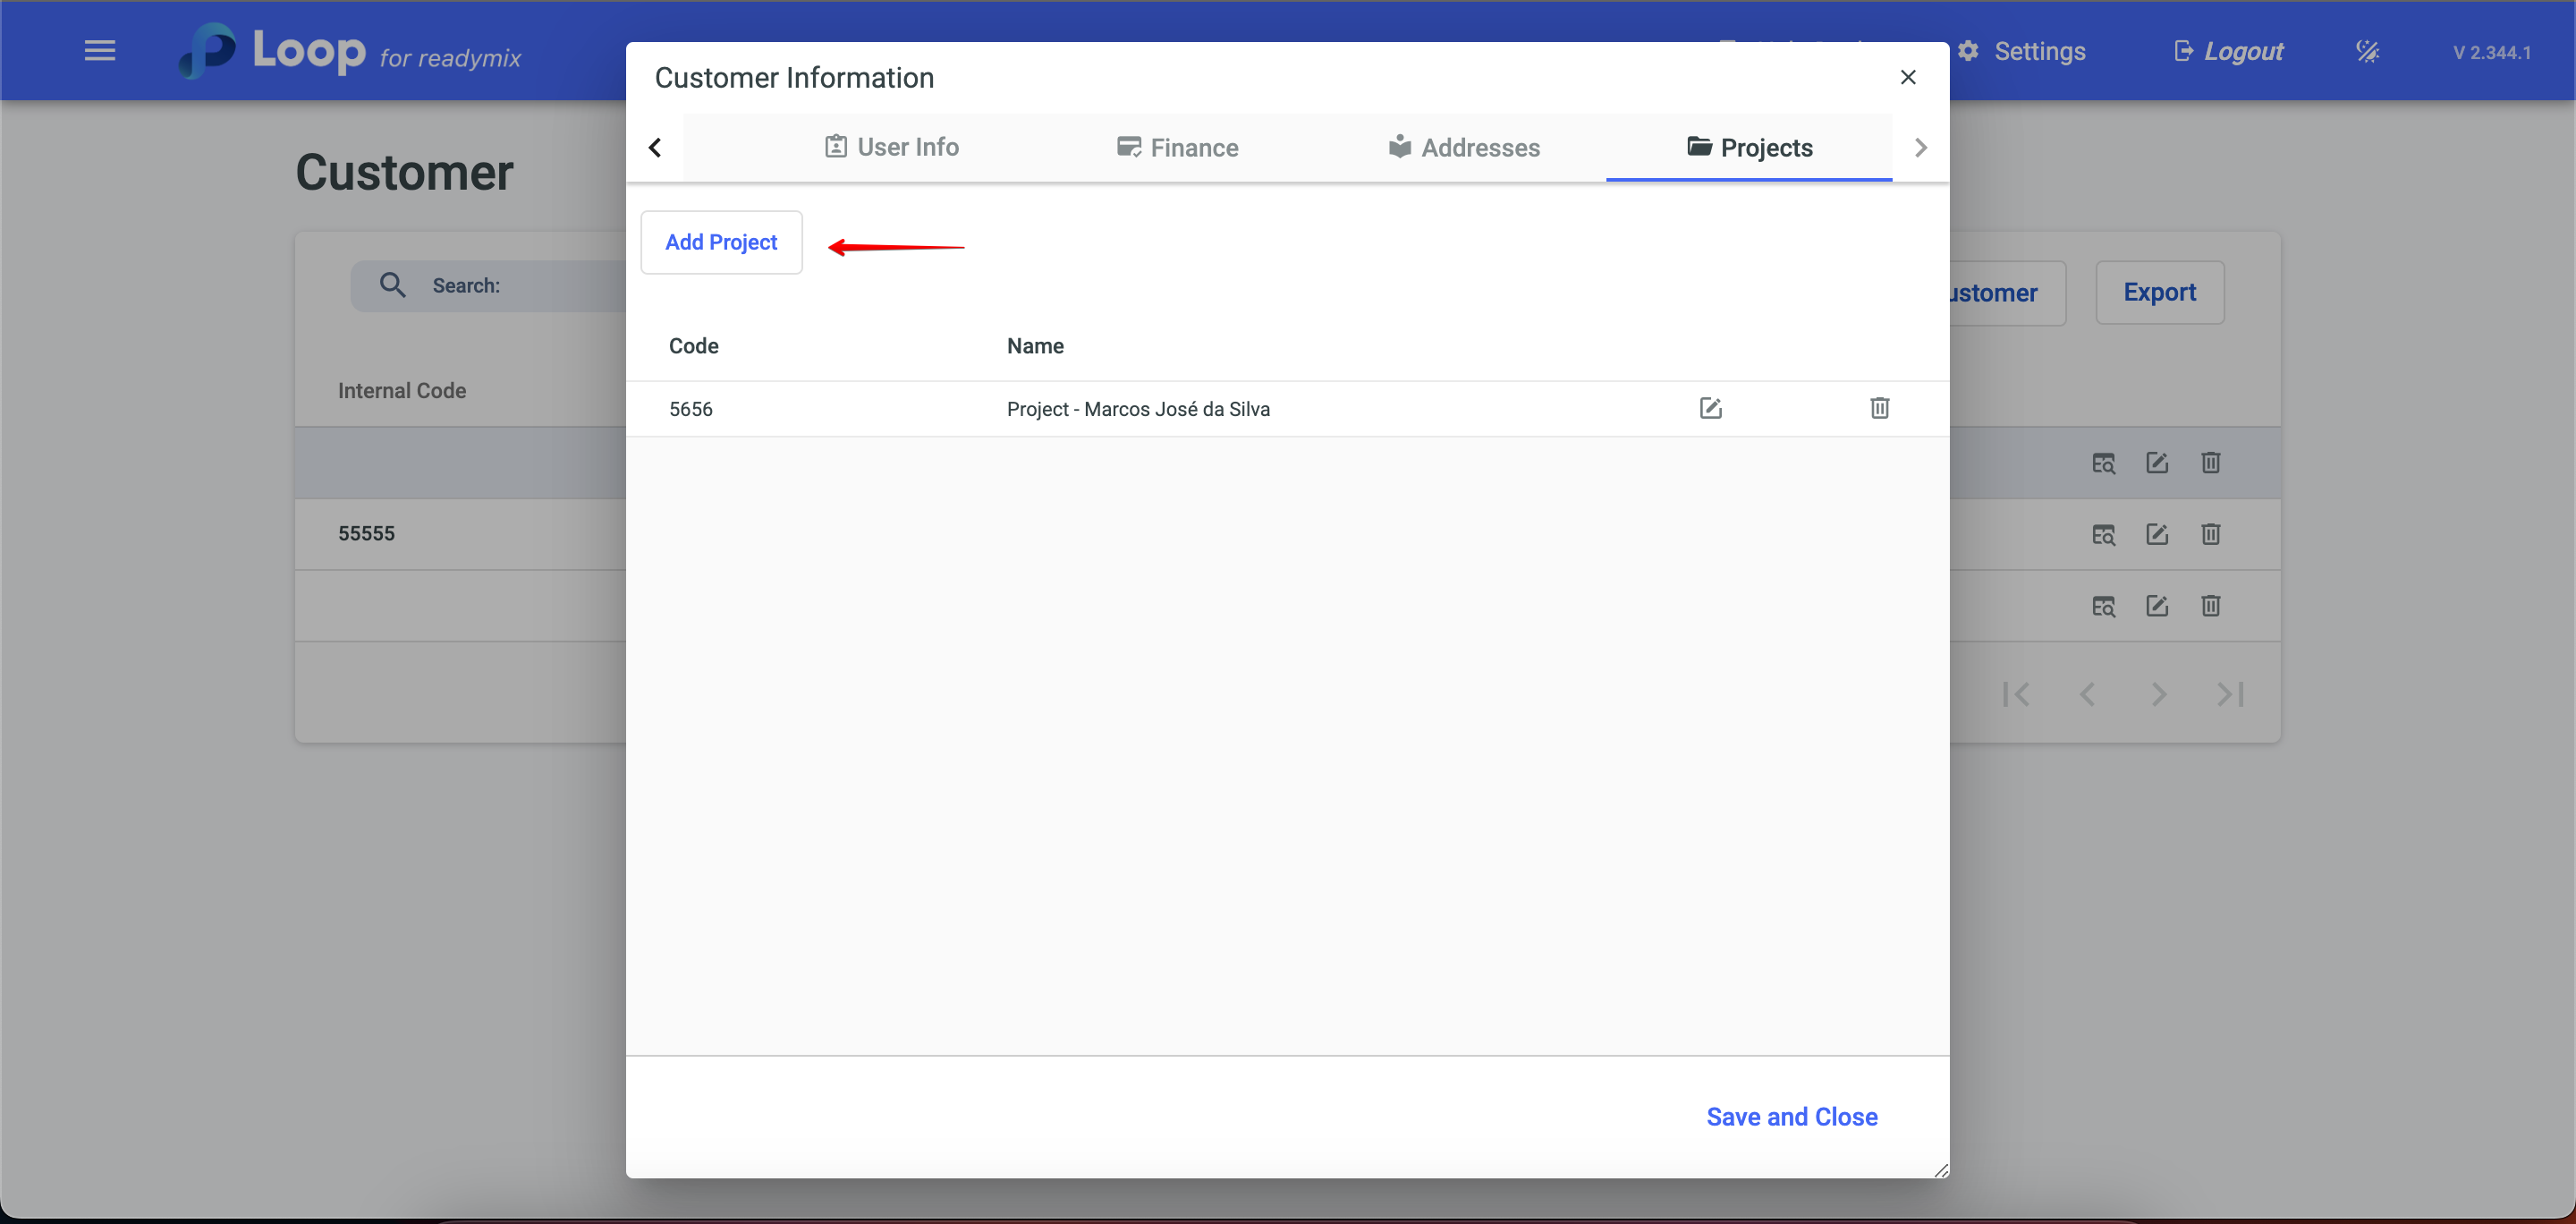Delete icon in last customer row
Viewport: 2576px width, 1224px height.
click(x=2210, y=606)
